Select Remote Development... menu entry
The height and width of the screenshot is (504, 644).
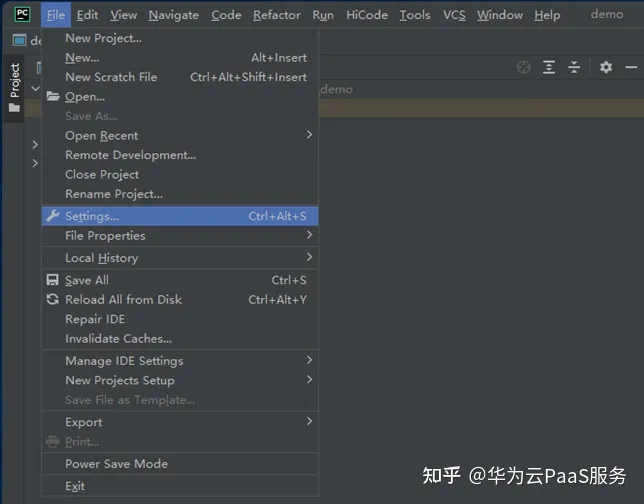[180, 155]
